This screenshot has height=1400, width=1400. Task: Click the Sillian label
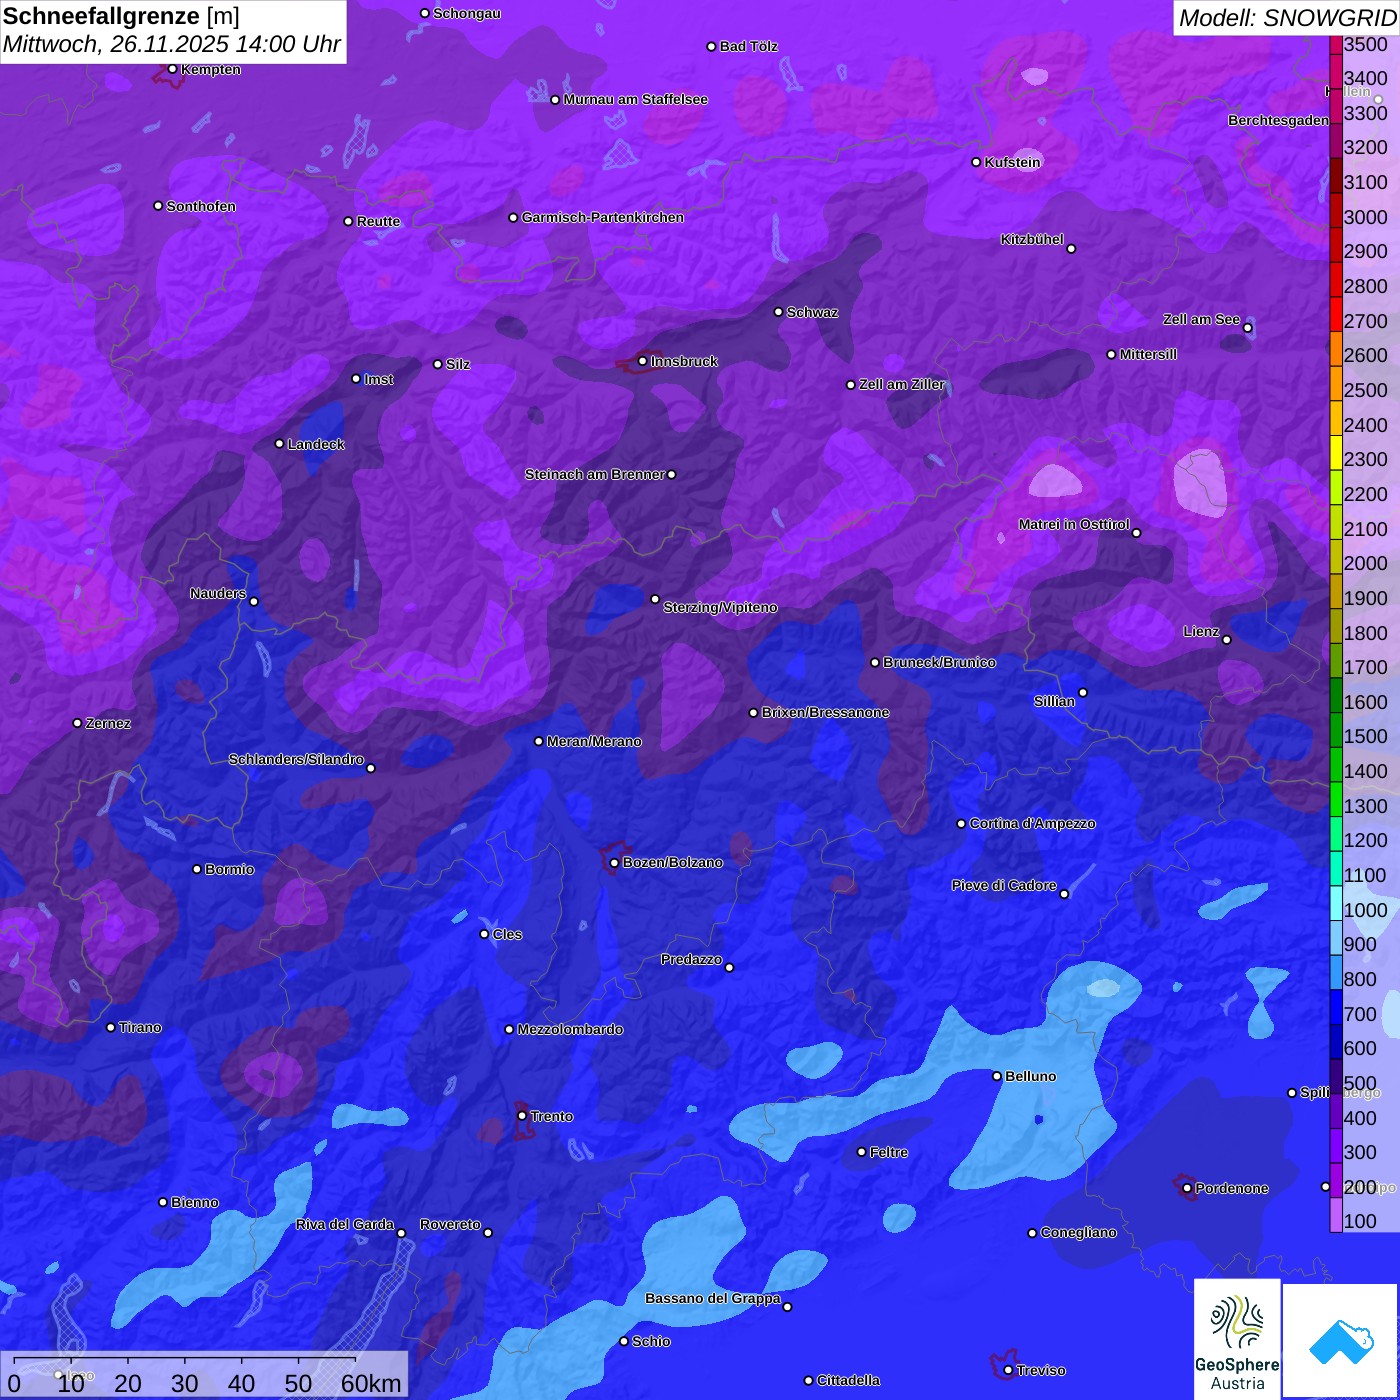tap(1054, 701)
